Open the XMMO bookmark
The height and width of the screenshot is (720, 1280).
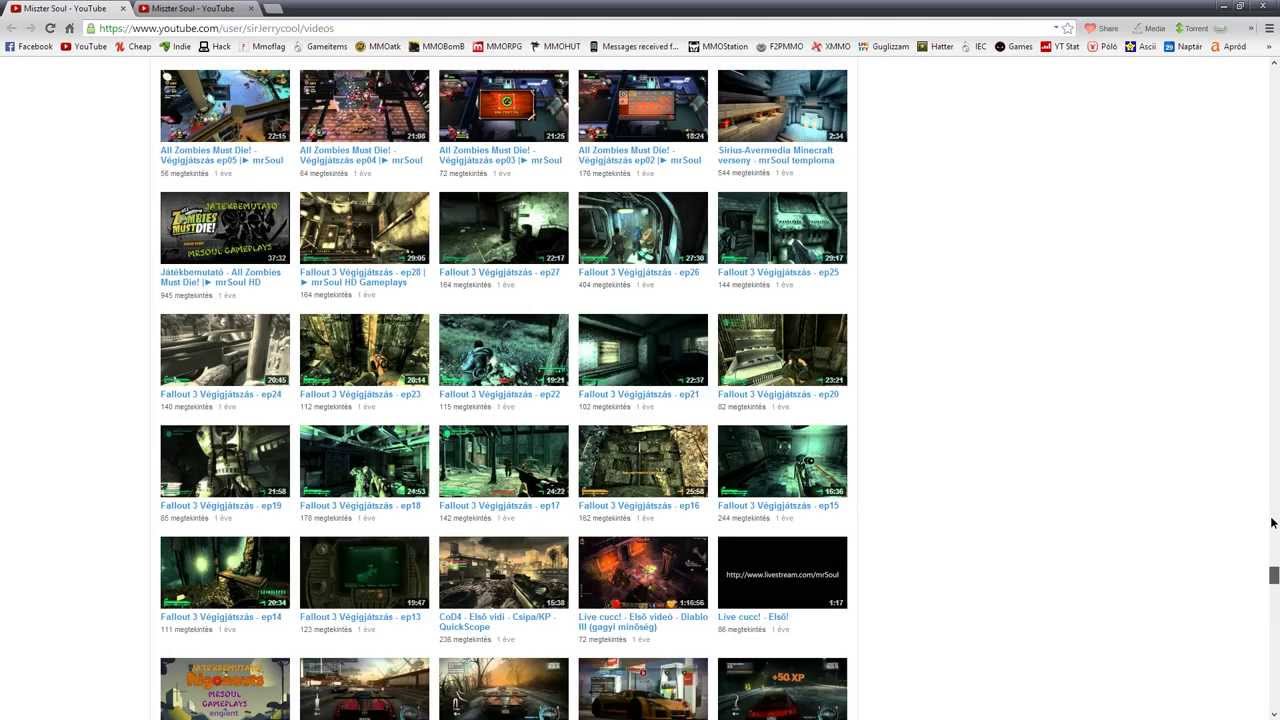pyautogui.click(x=831, y=46)
